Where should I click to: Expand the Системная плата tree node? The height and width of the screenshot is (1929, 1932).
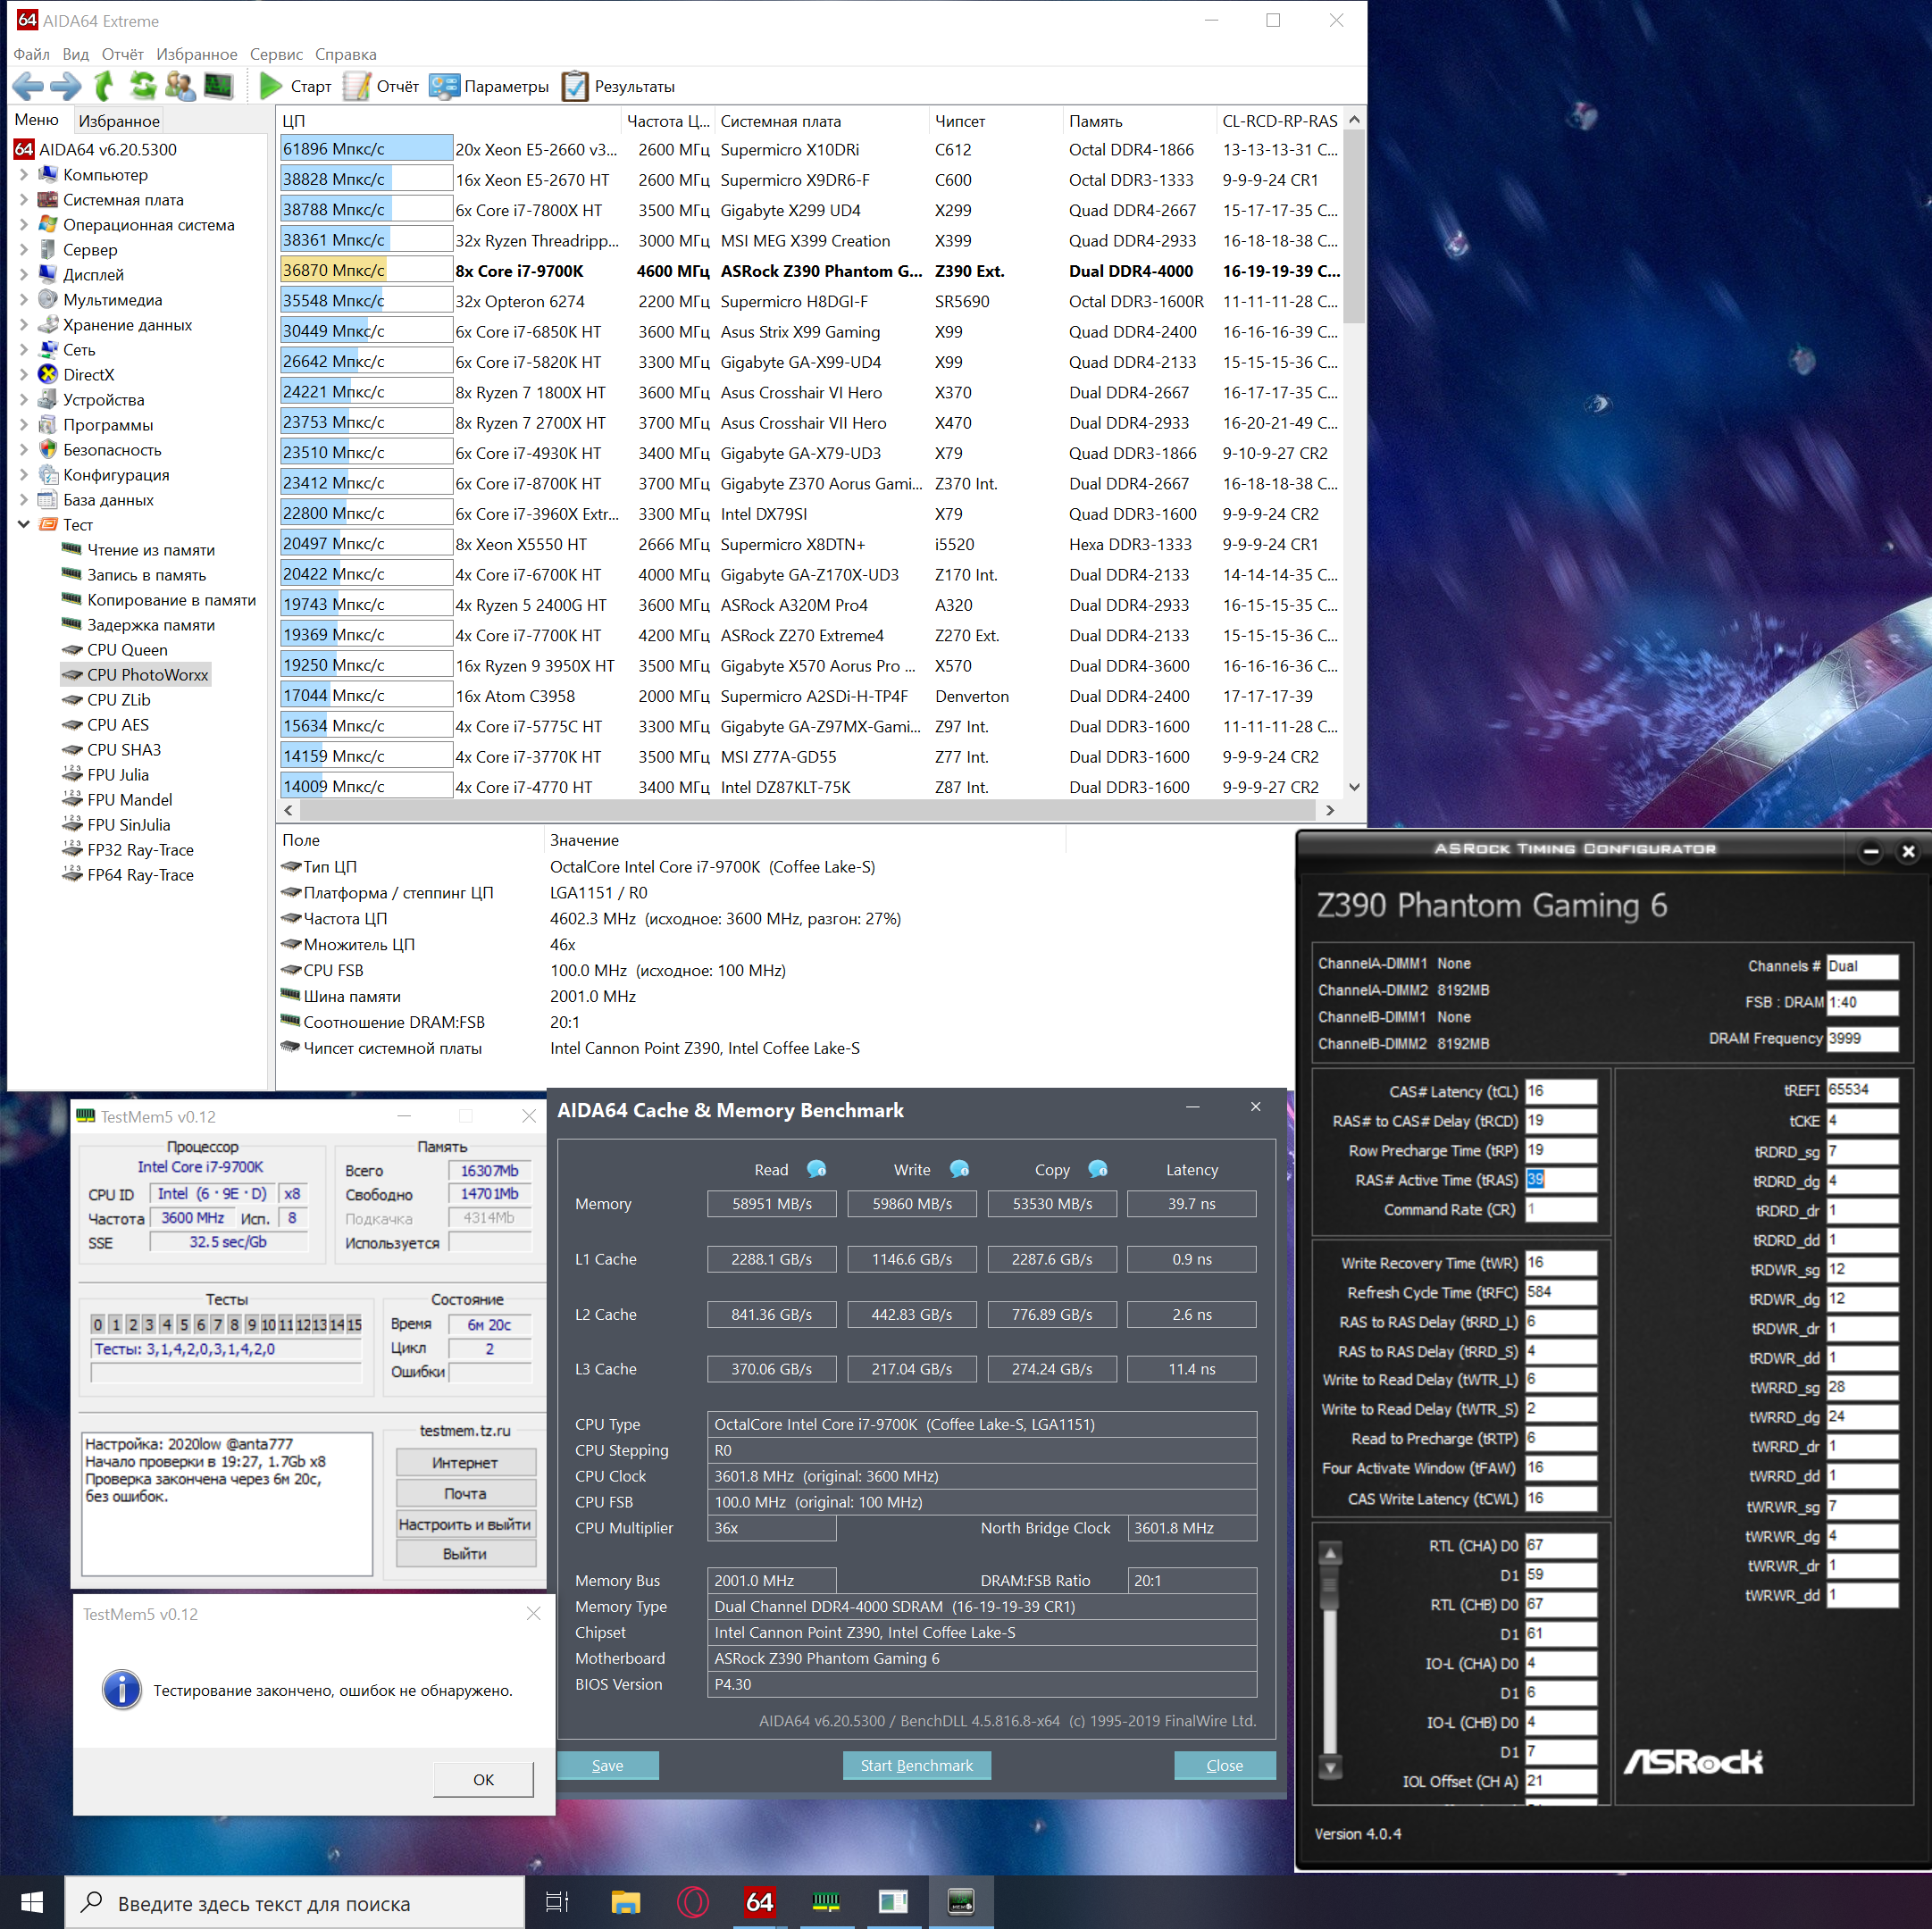click(x=24, y=200)
